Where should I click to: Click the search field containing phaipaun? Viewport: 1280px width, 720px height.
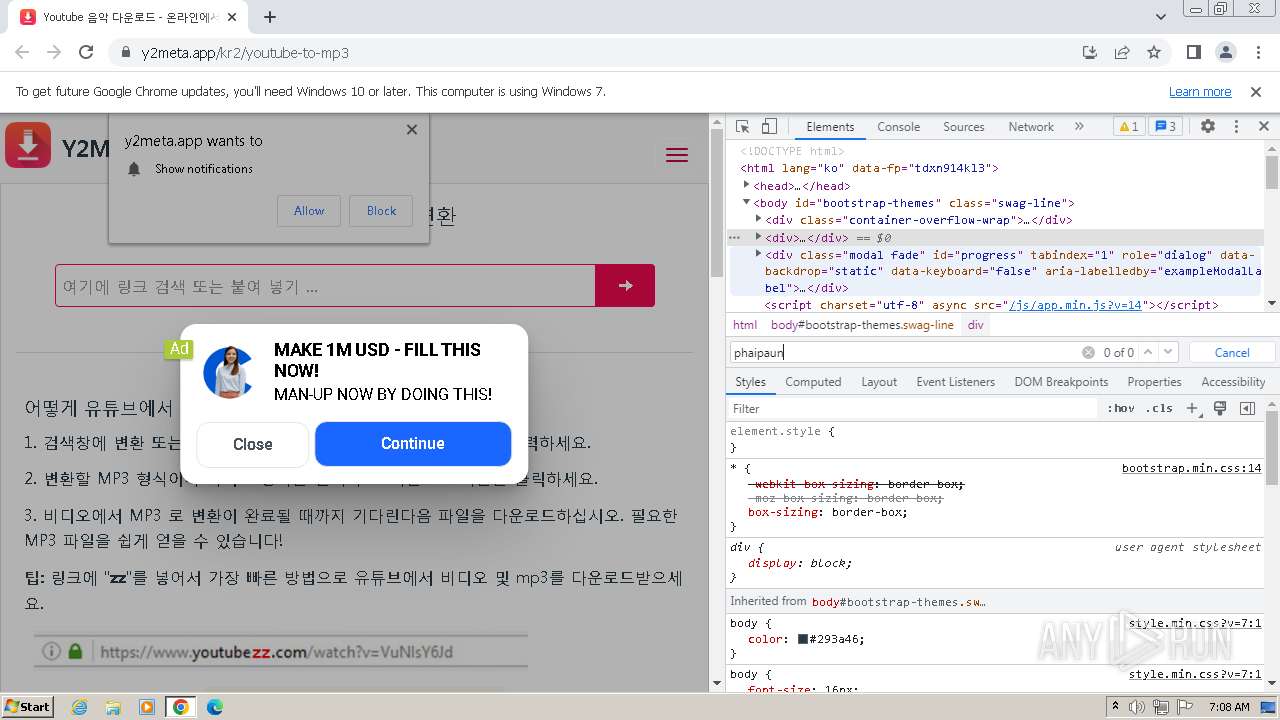[x=905, y=352]
